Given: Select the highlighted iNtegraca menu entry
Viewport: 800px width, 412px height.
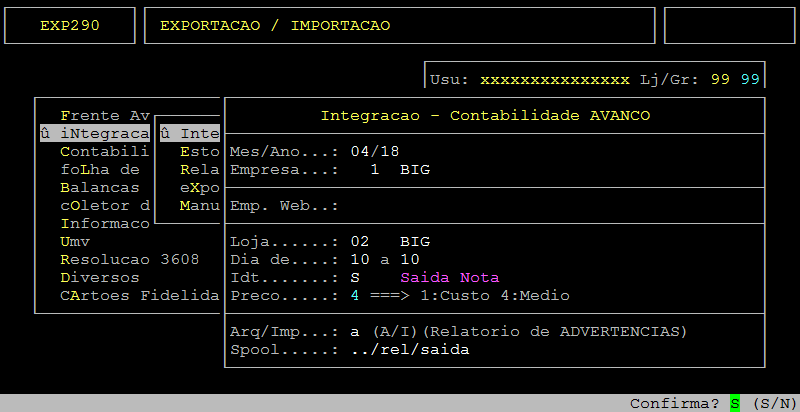Looking at the screenshot, I should click(95, 134).
